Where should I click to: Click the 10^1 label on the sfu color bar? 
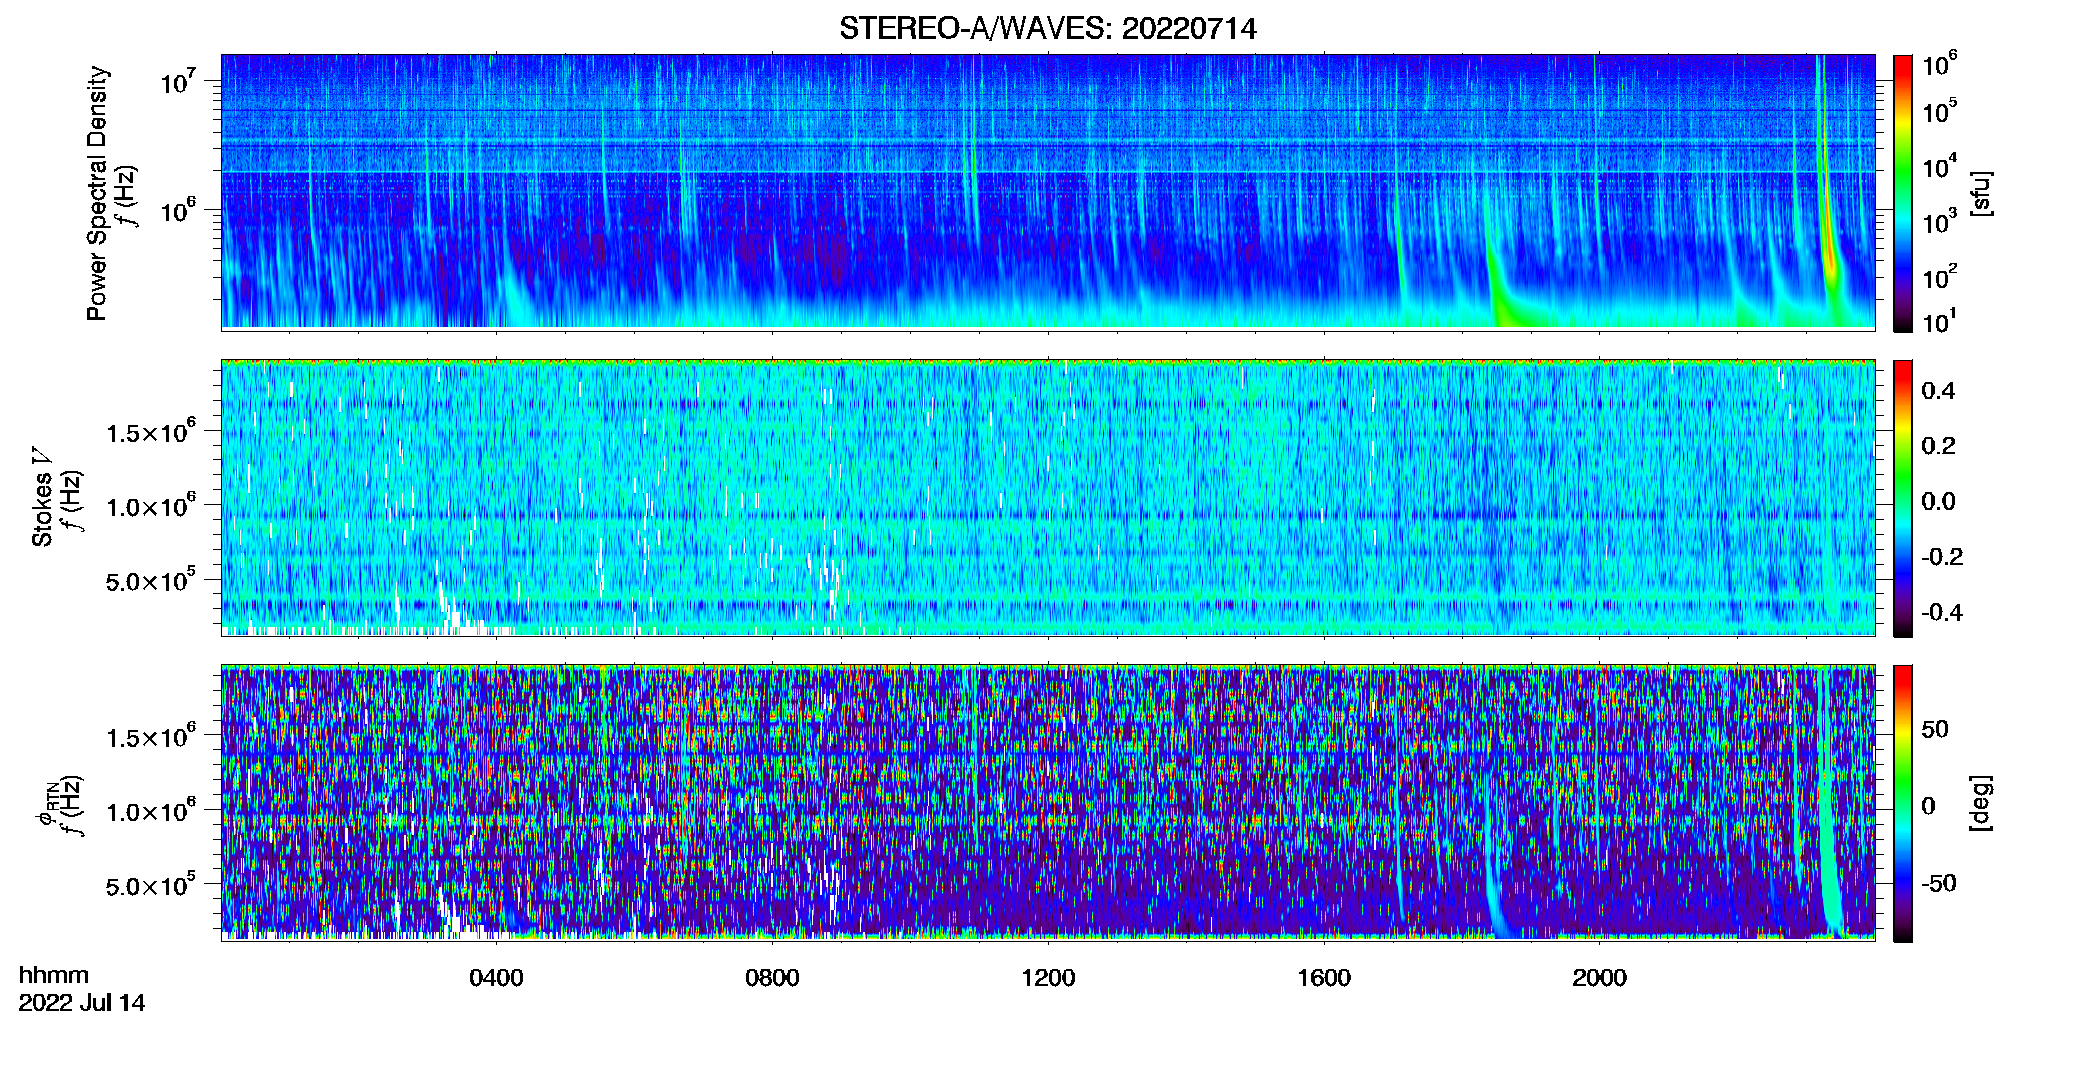1940,321
